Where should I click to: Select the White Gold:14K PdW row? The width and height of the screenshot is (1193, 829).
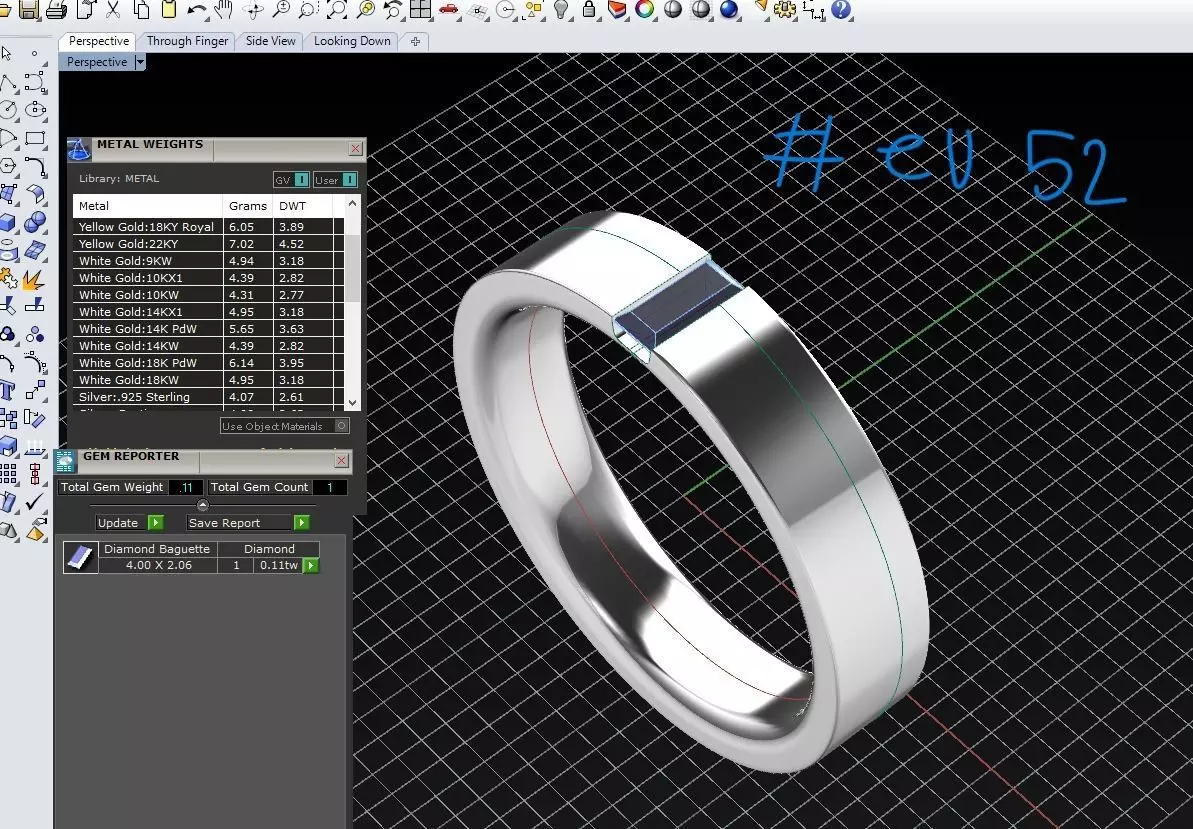tap(209, 329)
